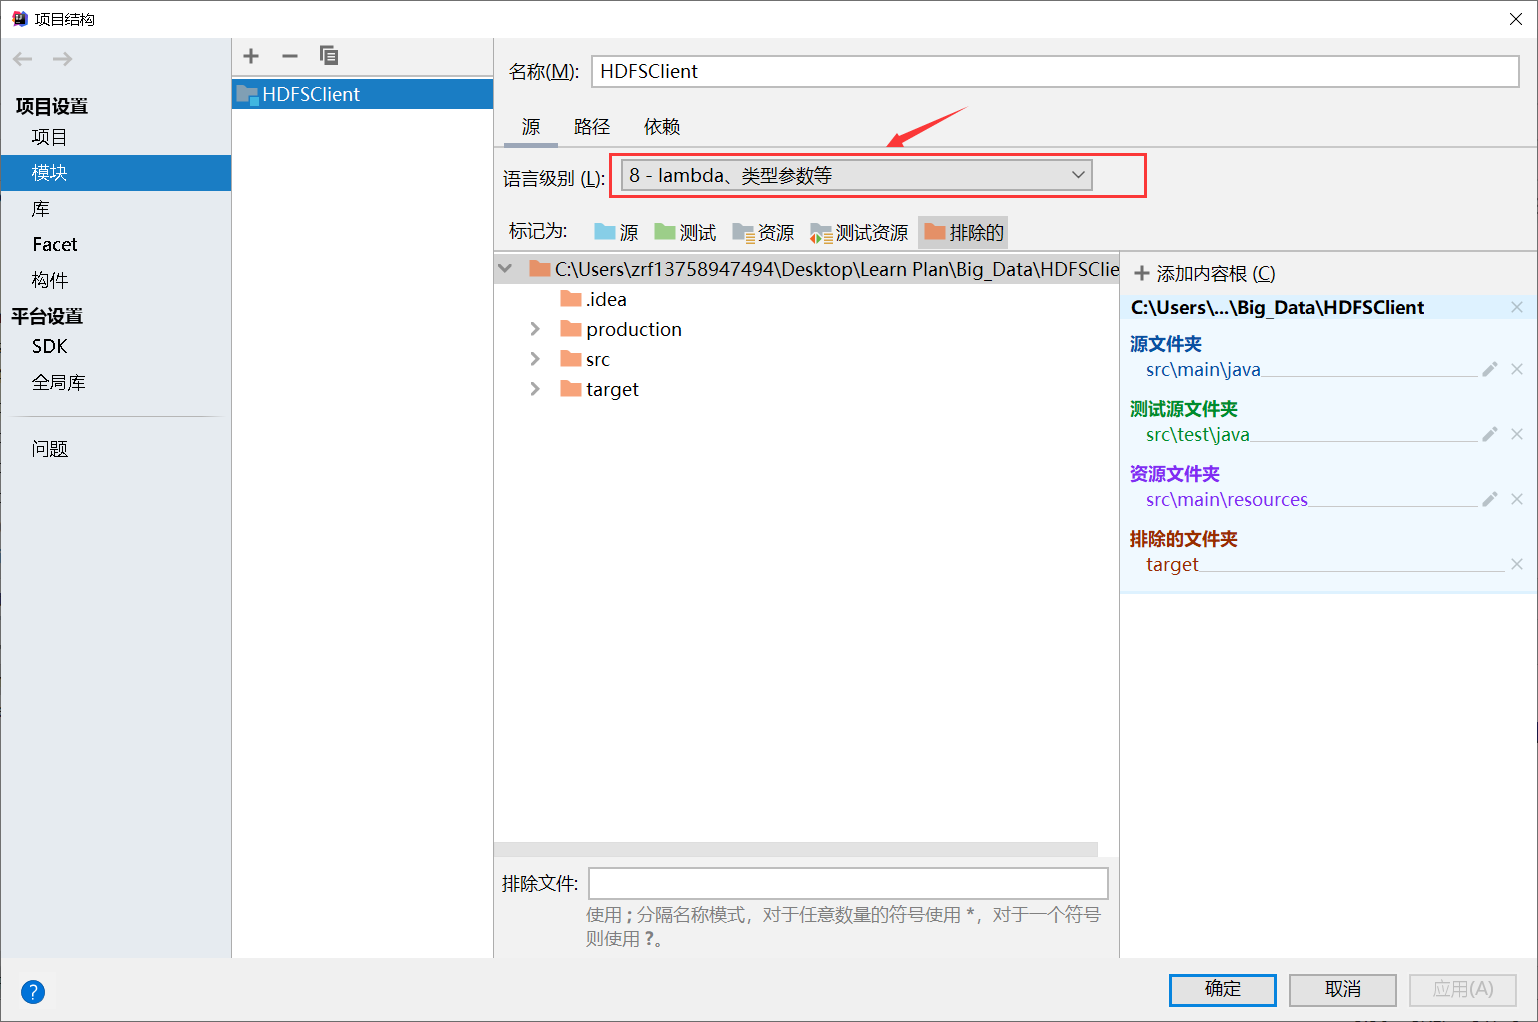
Task: Expand the target folder
Action: (535, 389)
